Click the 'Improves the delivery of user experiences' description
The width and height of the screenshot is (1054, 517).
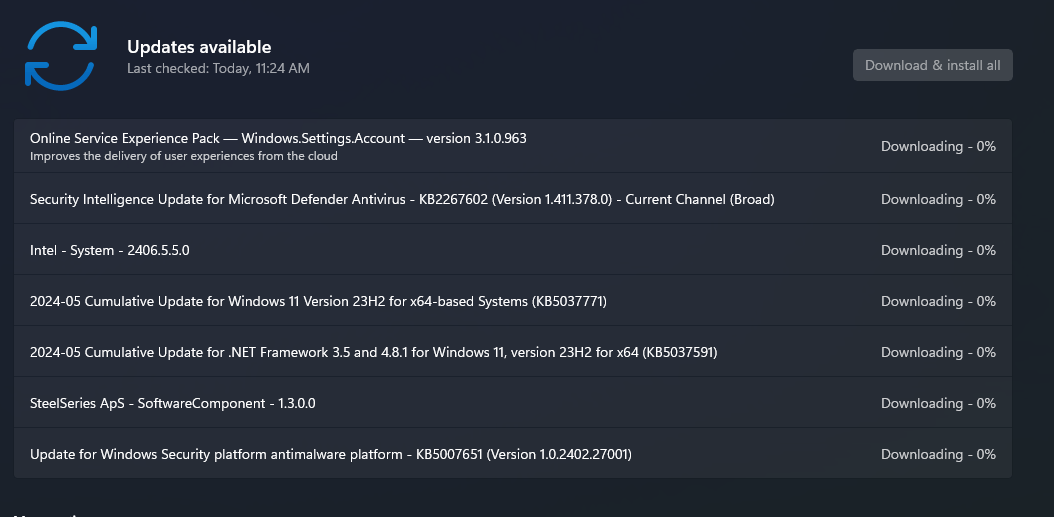pyautogui.click(x=183, y=156)
